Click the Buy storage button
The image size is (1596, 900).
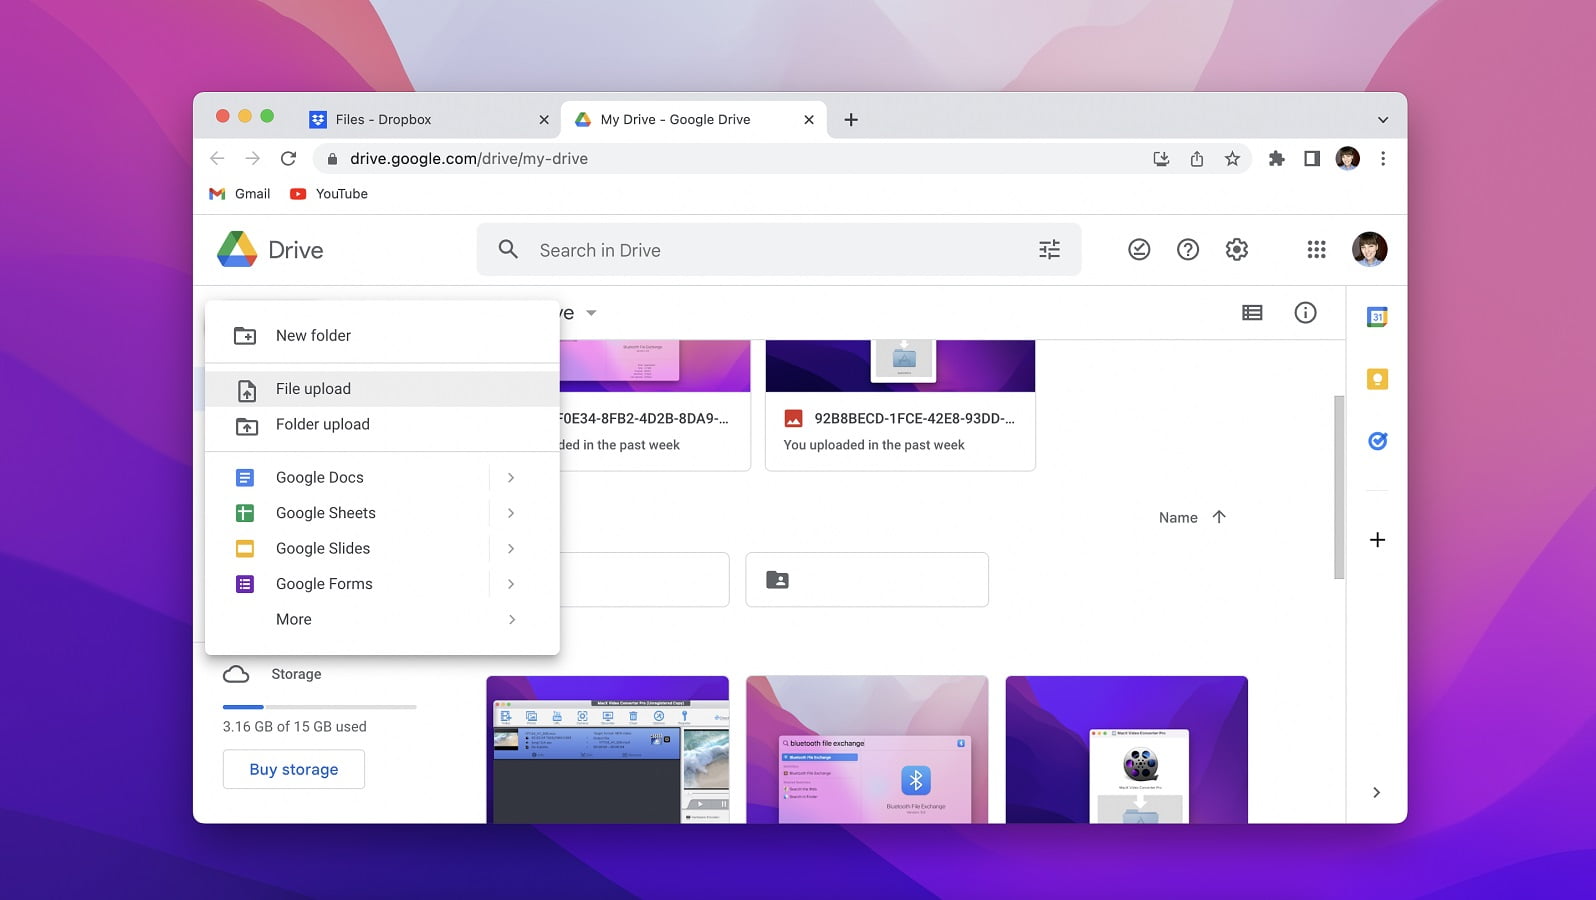(x=294, y=769)
